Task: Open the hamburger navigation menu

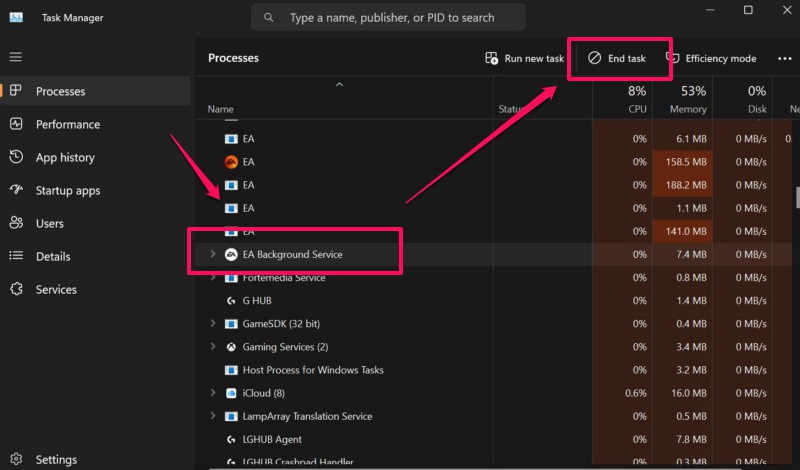Action: [x=16, y=57]
